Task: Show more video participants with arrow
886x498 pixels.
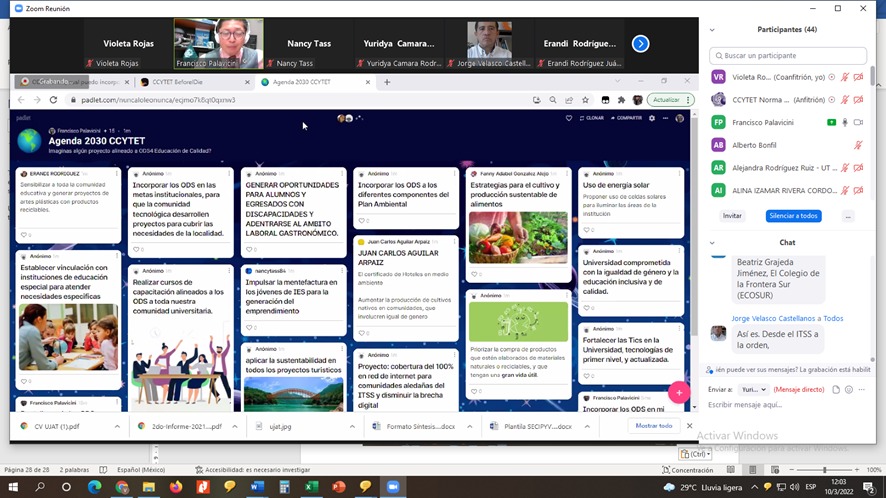Action: point(640,44)
